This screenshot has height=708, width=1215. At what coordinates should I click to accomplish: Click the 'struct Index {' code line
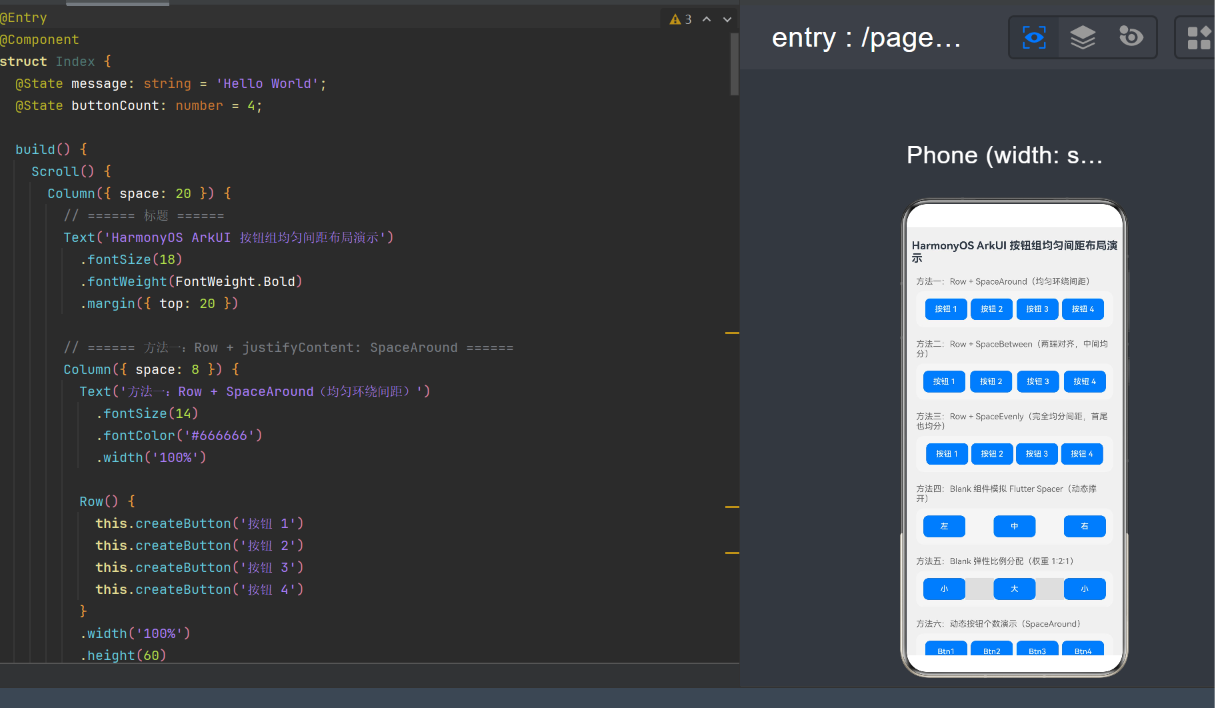click(56, 61)
